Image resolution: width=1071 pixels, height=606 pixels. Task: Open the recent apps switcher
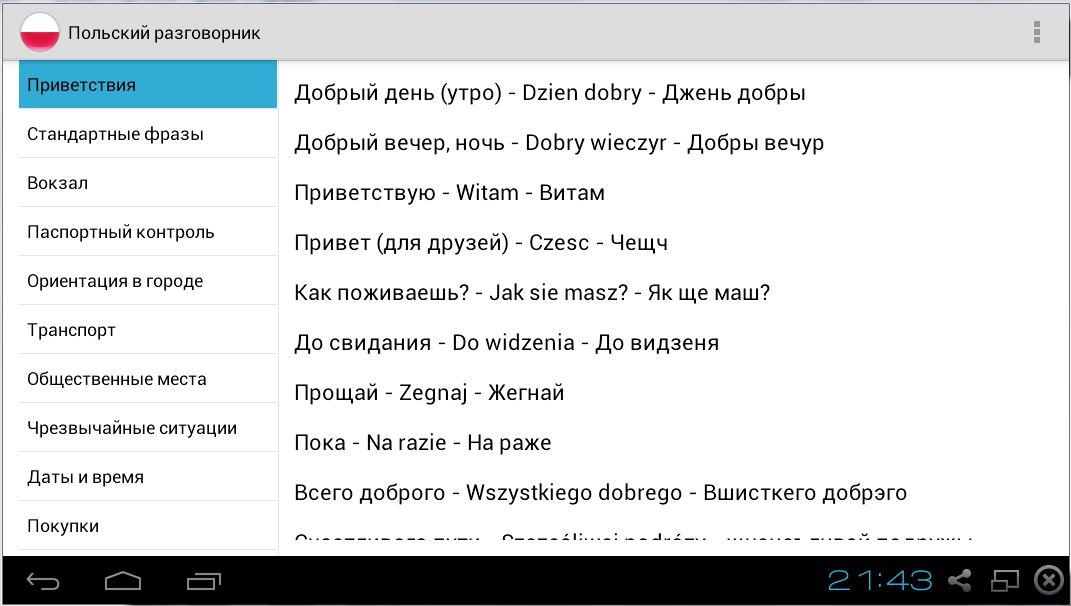pyautogui.click(x=204, y=581)
